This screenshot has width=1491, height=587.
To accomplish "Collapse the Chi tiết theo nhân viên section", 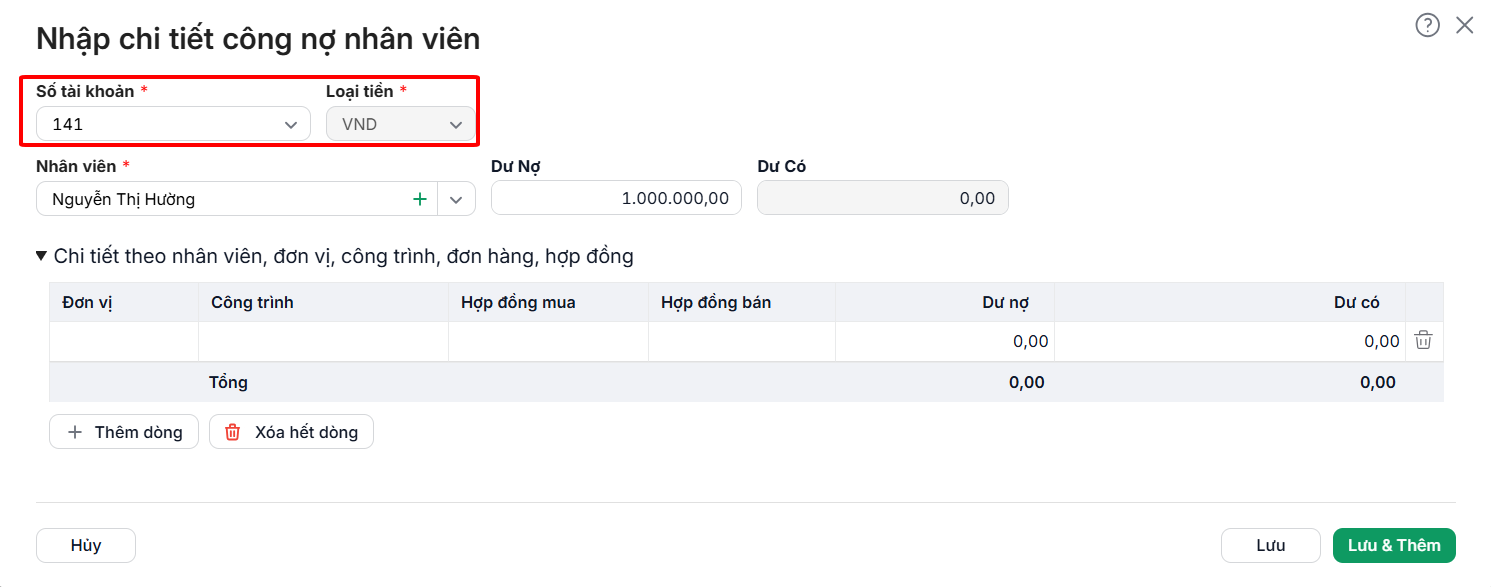I will tap(41, 256).
